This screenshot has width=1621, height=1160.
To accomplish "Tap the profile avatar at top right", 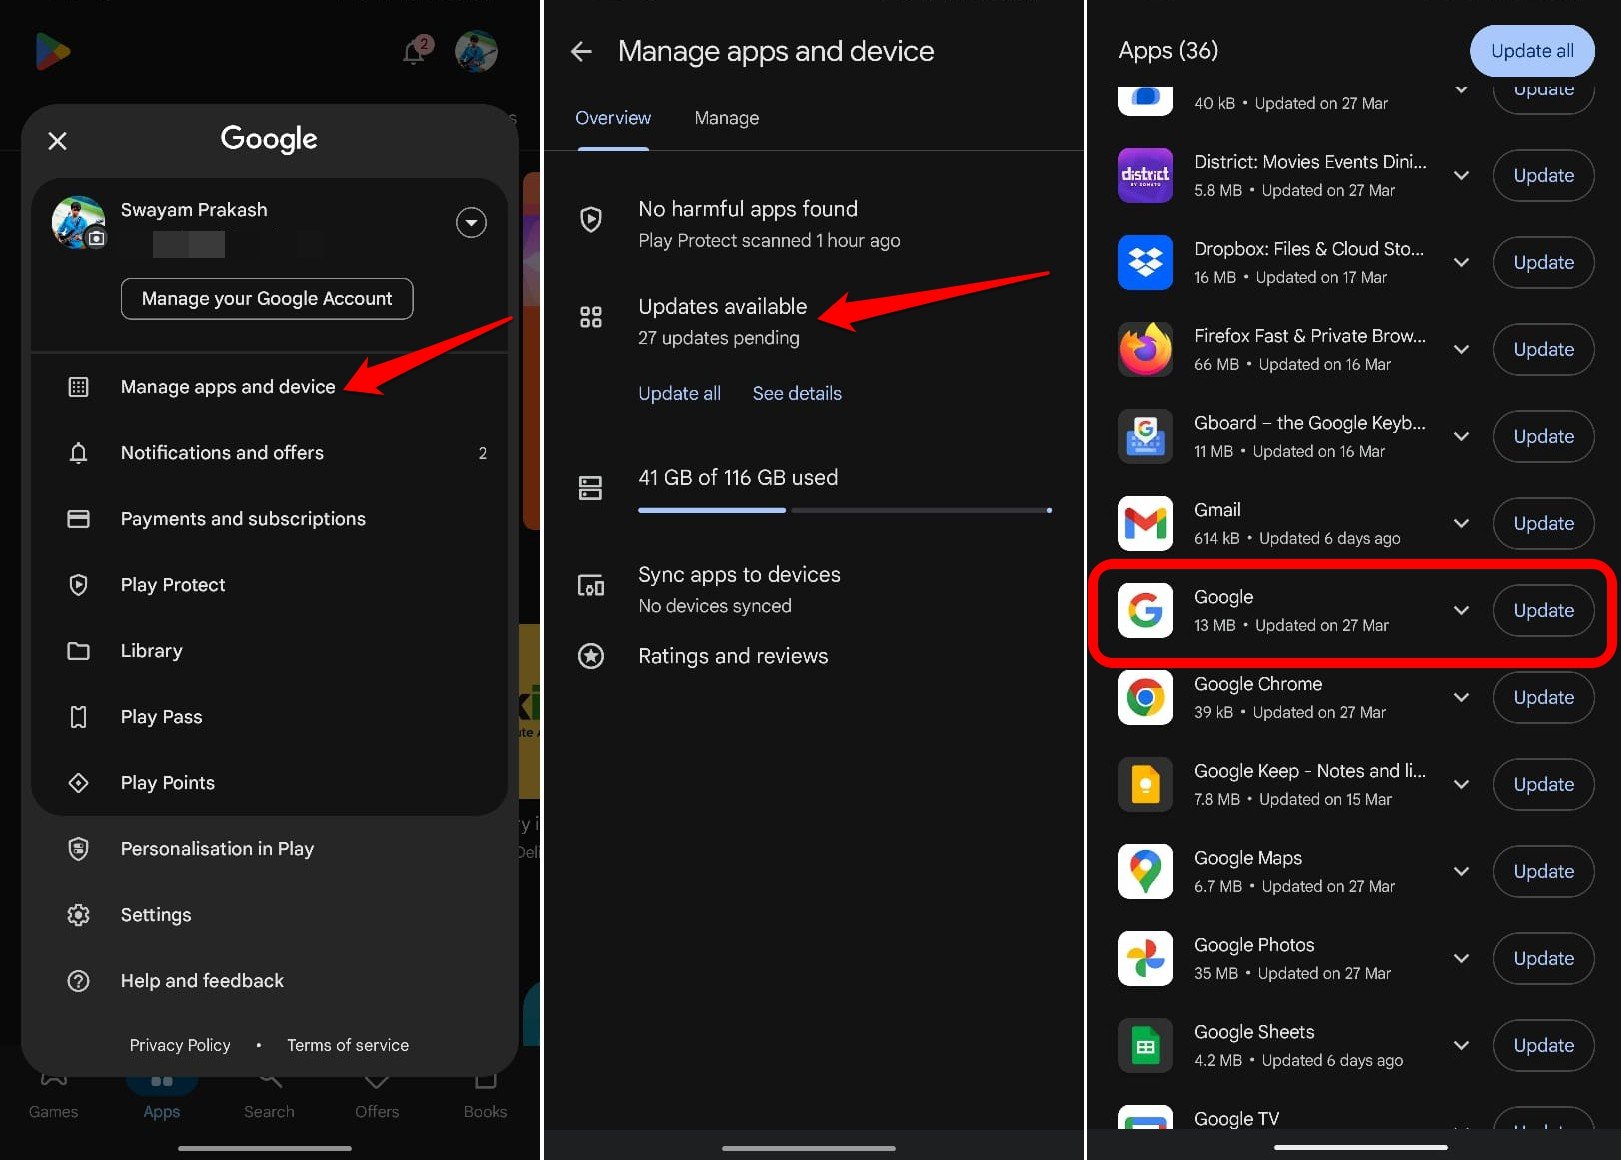I will click(477, 51).
